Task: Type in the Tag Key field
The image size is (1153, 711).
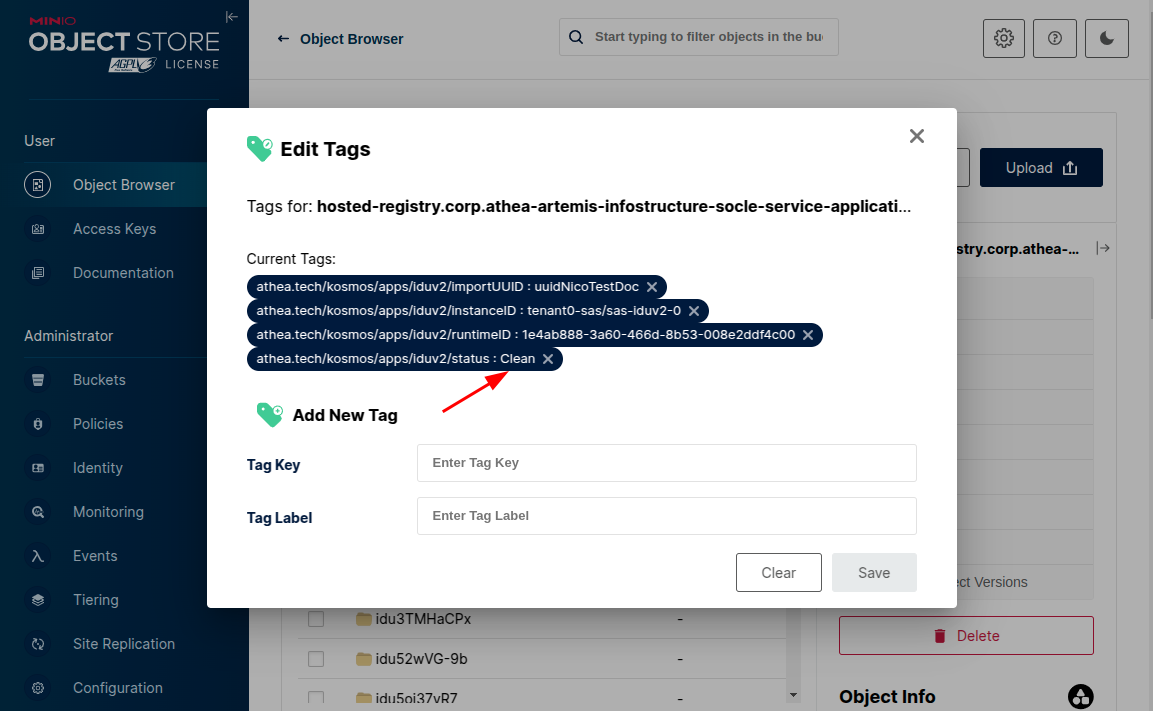Action: [x=666, y=463]
